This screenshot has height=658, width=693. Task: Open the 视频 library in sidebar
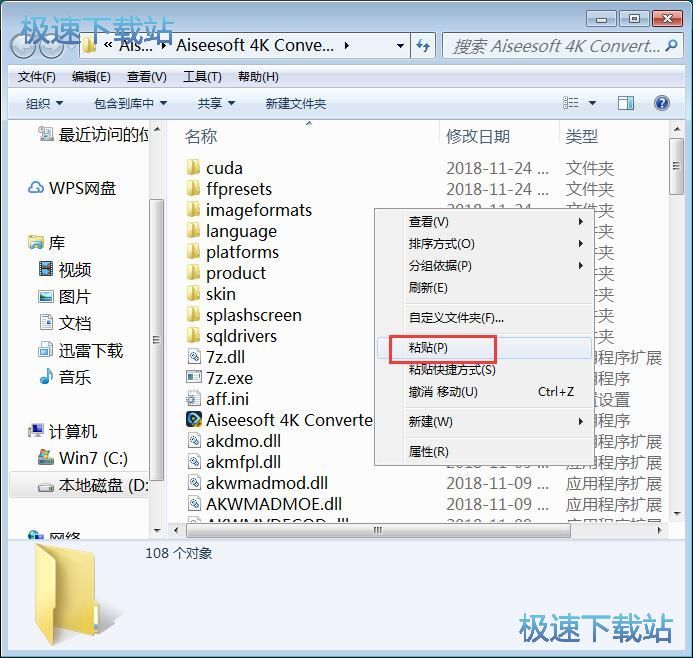[x=65, y=270]
